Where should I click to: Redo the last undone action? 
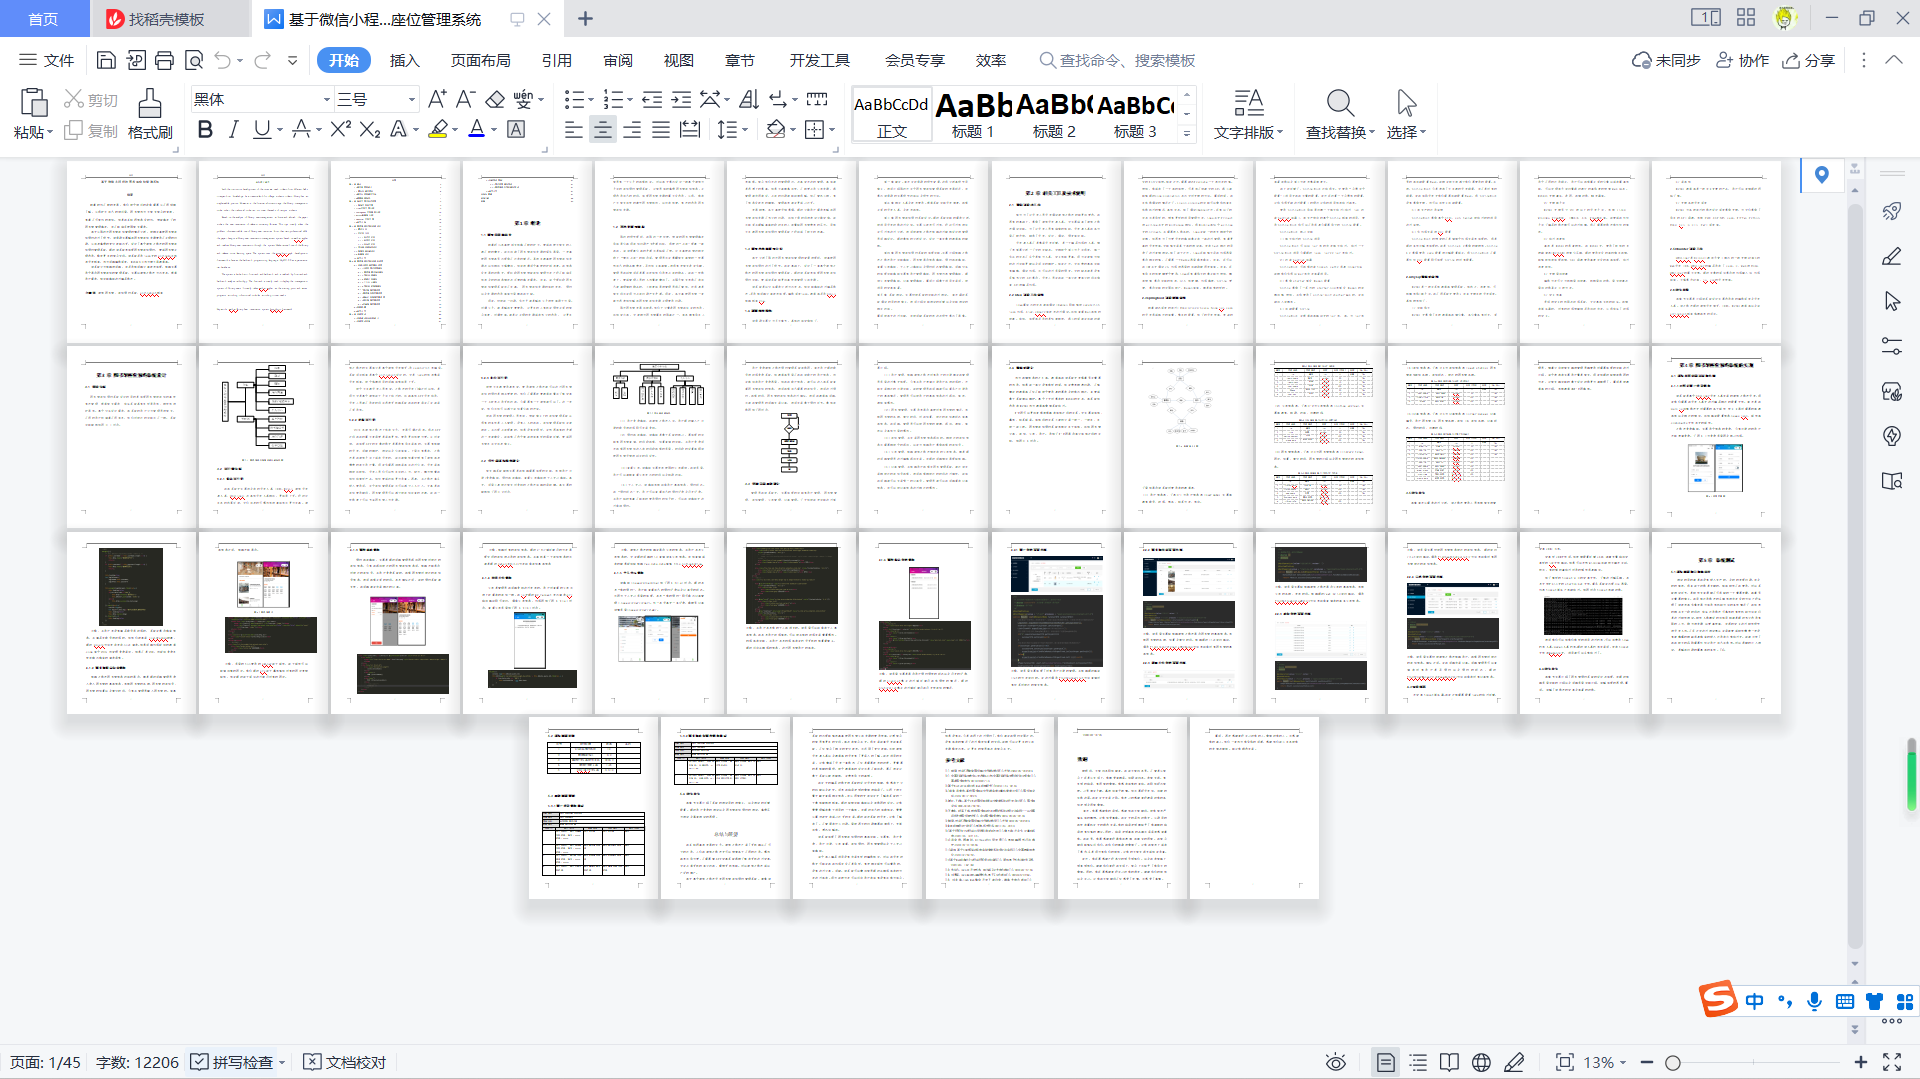[x=262, y=60]
